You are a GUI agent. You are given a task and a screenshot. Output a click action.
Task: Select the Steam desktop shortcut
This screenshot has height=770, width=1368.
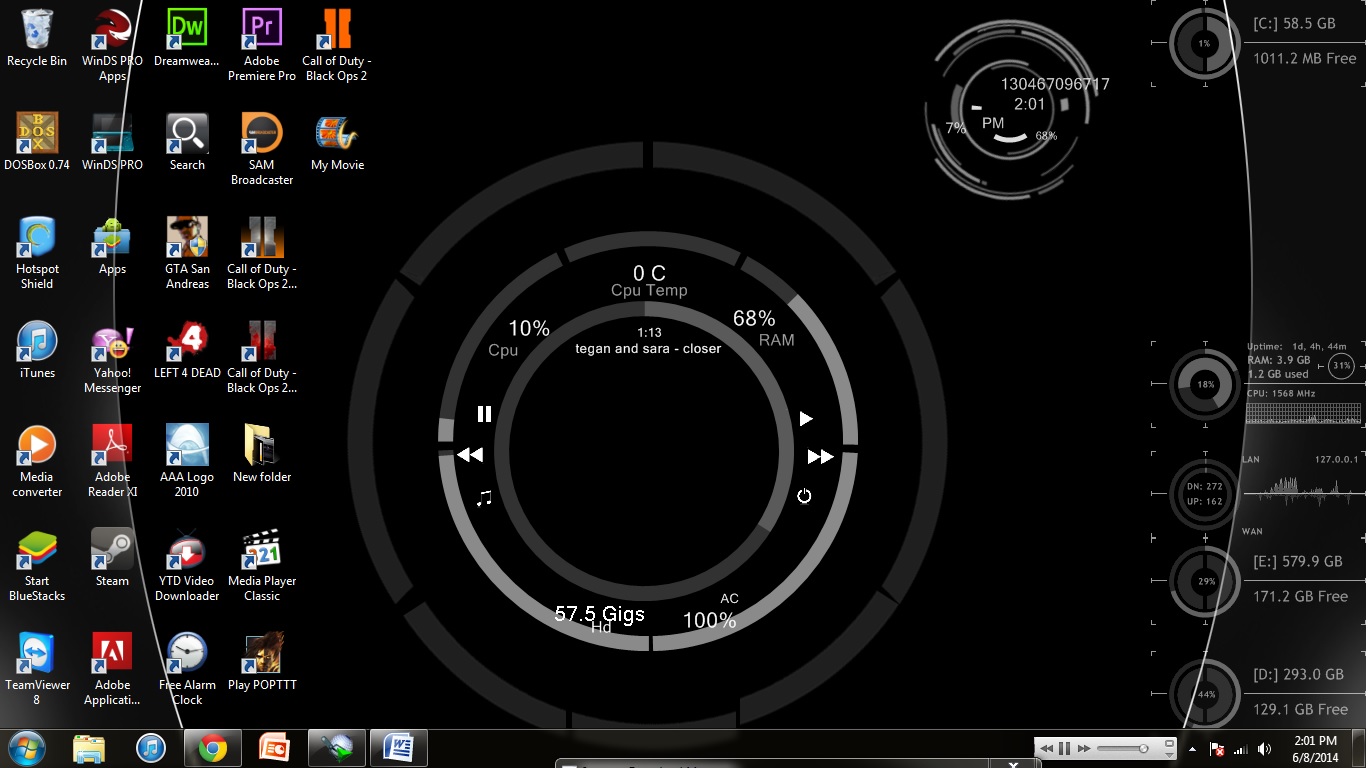click(112, 559)
